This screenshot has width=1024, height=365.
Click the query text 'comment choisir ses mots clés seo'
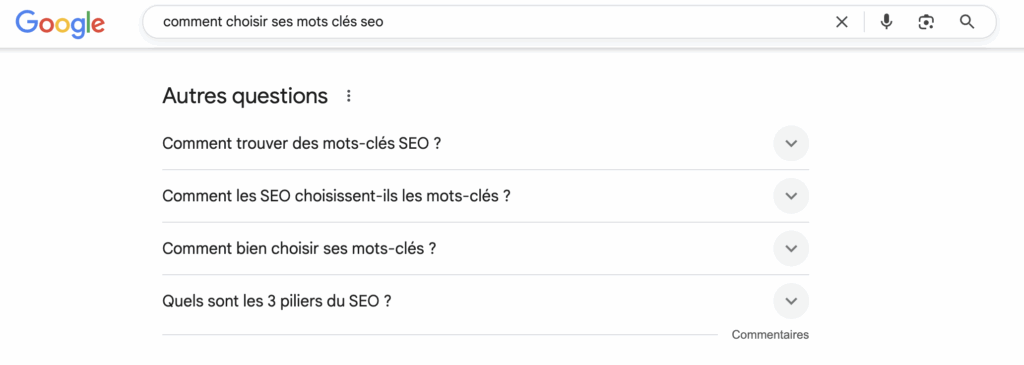(273, 22)
